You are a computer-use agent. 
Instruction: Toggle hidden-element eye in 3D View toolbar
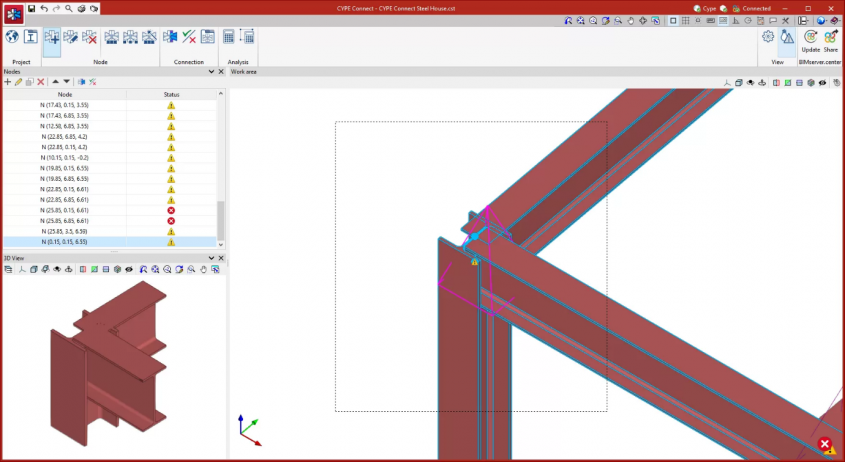click(x=129, y=269)
